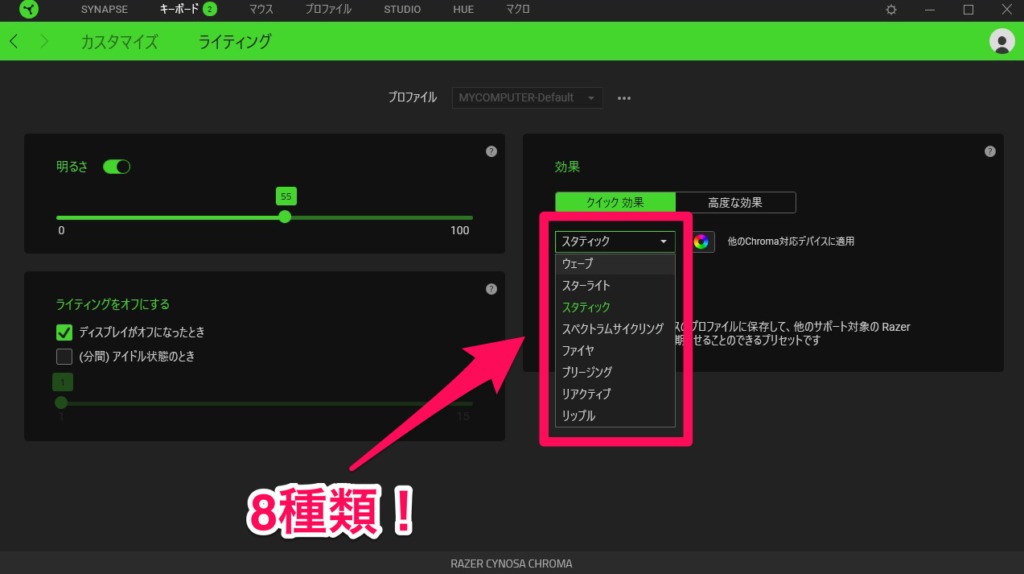Select ファイヤ from the effect list
Screen dimensions: 1024x574
615,351
